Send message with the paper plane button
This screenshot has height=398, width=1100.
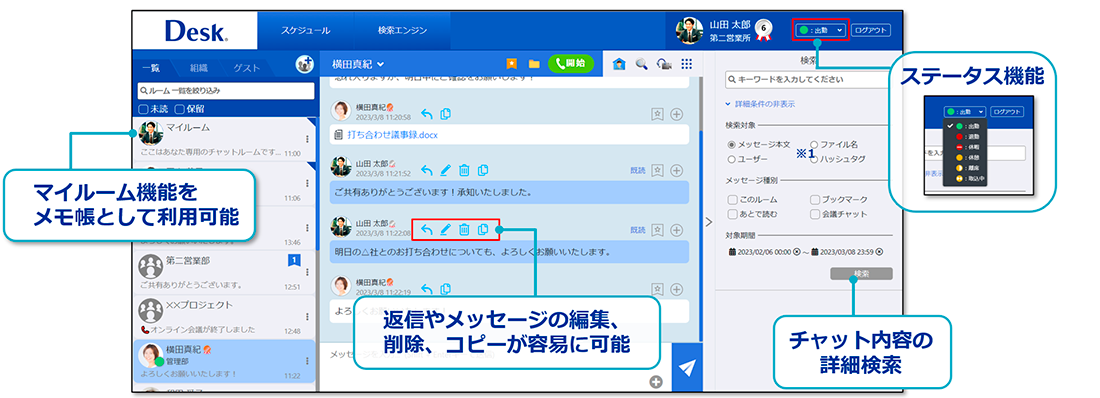tap(688, 367)
